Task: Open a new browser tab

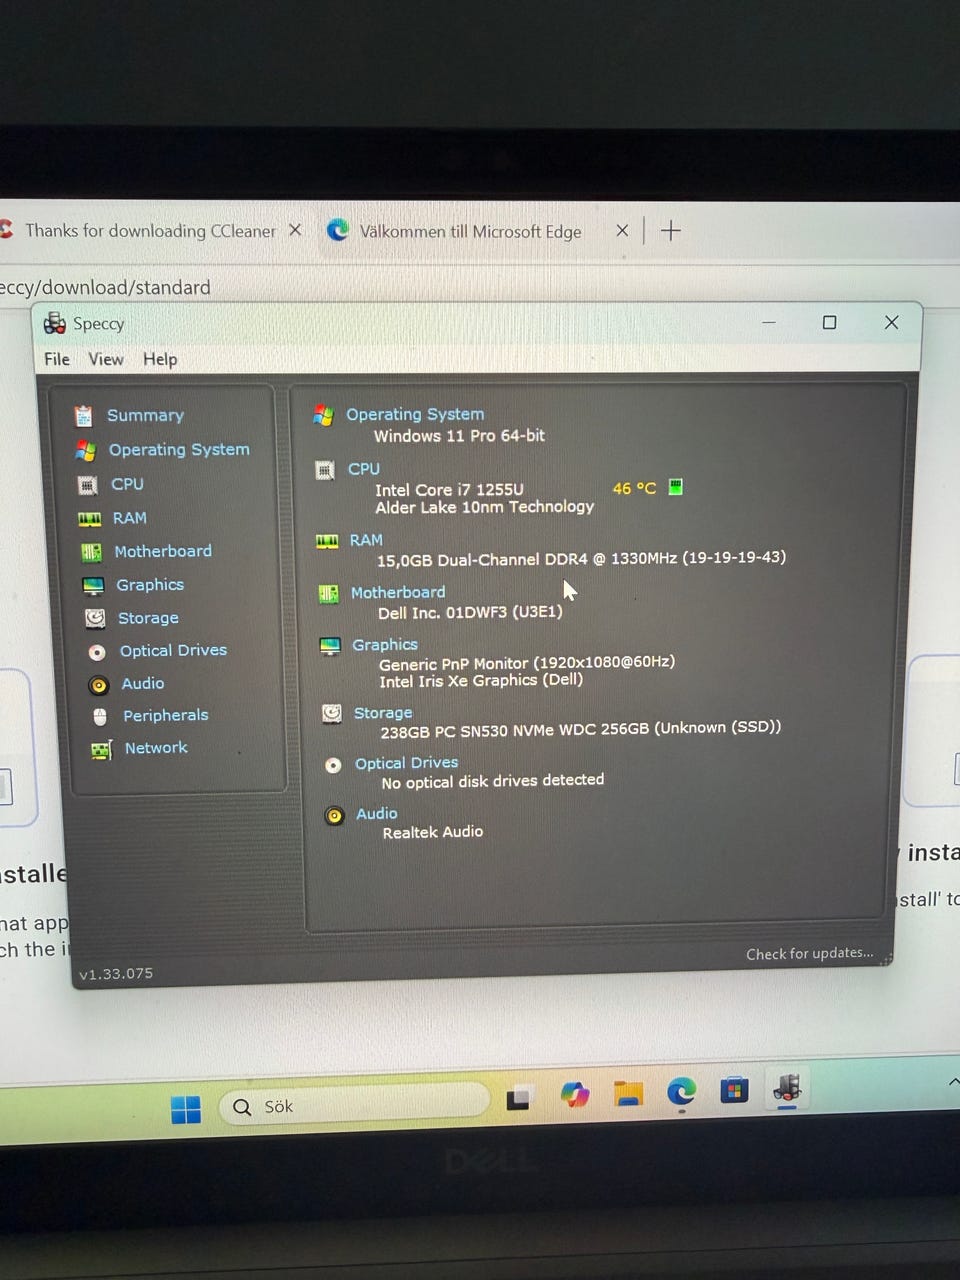Action: (x=671, y=231)
